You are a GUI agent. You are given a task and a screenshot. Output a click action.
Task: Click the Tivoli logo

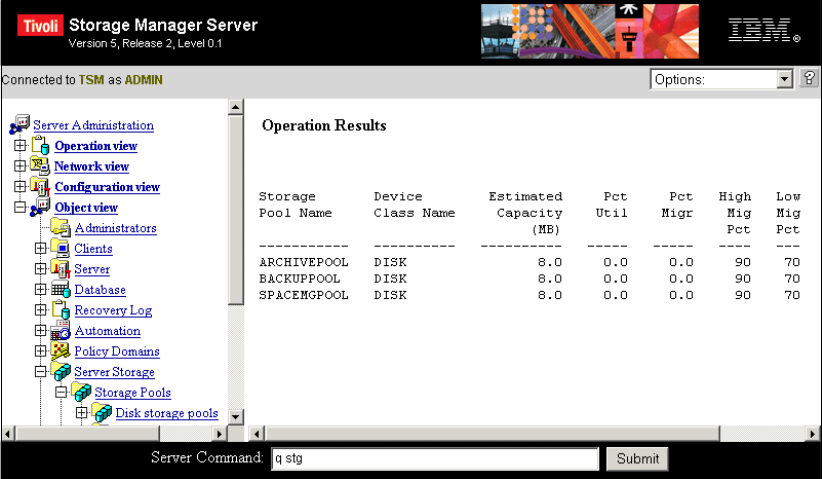pos(40,25)
